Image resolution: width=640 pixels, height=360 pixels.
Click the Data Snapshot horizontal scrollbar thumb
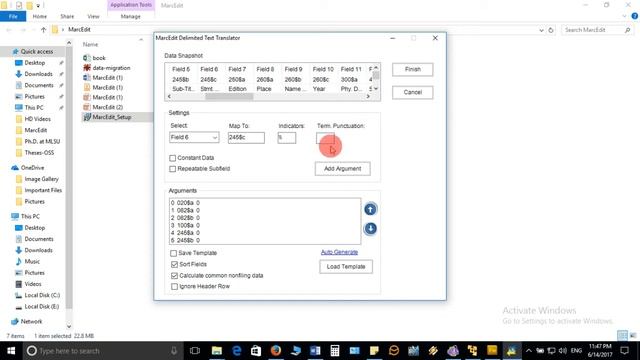point(229,96)
